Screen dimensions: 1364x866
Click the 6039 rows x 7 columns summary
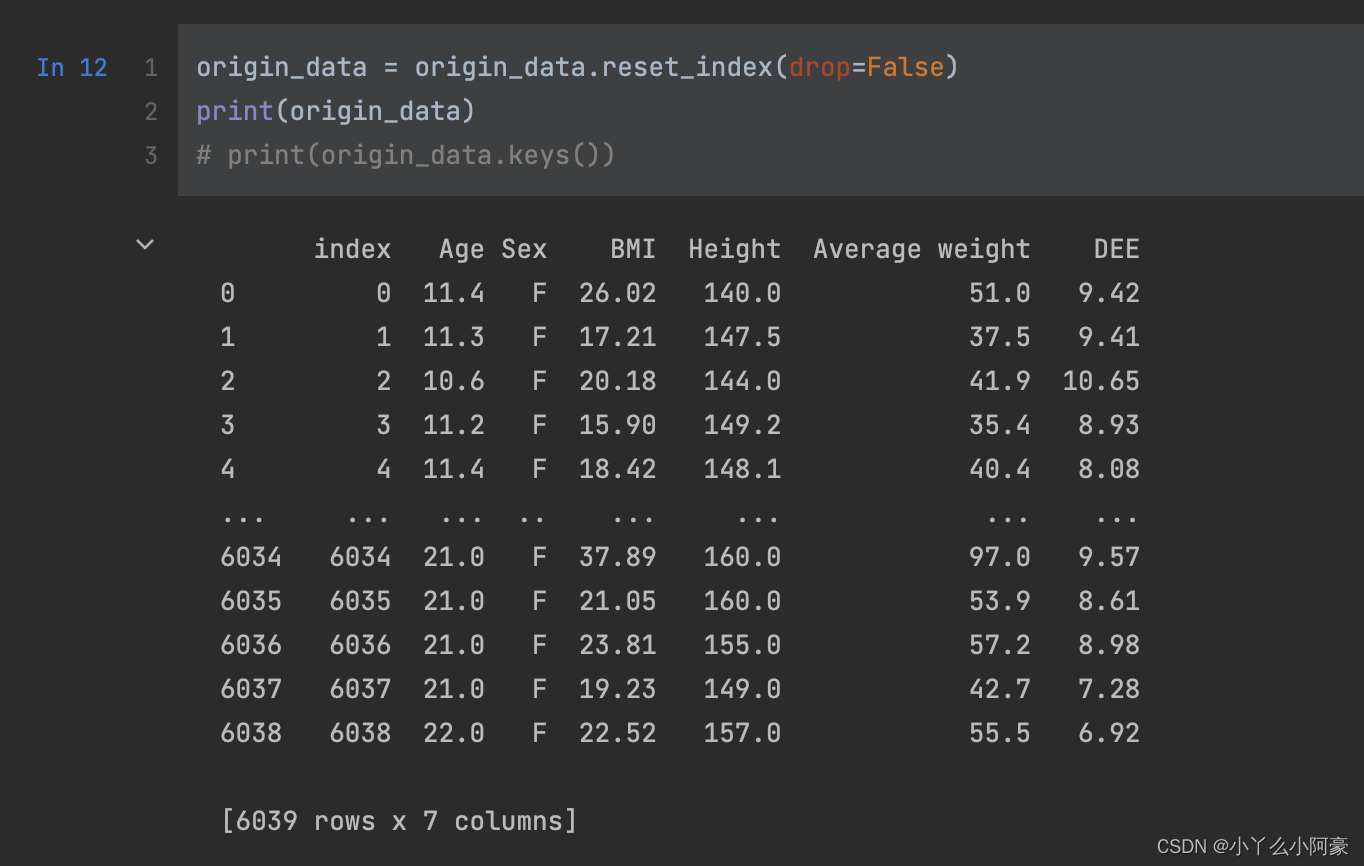[x=399, y=821]
